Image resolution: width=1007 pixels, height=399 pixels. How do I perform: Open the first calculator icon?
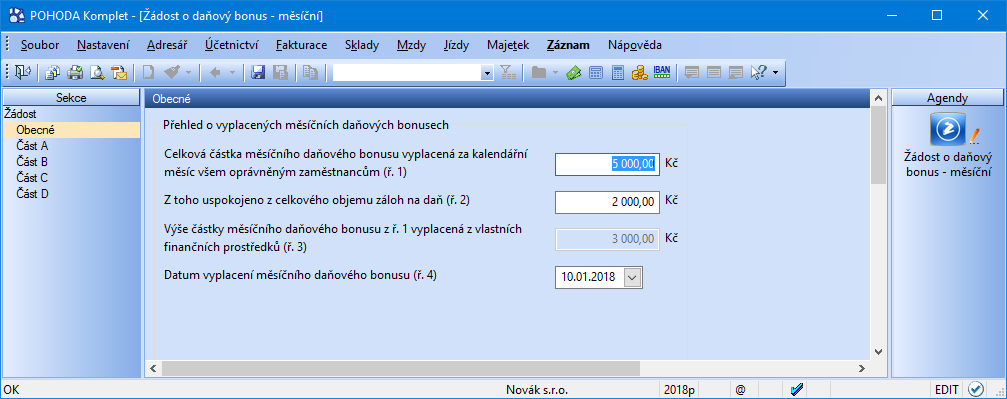click(x=596, y=73)
